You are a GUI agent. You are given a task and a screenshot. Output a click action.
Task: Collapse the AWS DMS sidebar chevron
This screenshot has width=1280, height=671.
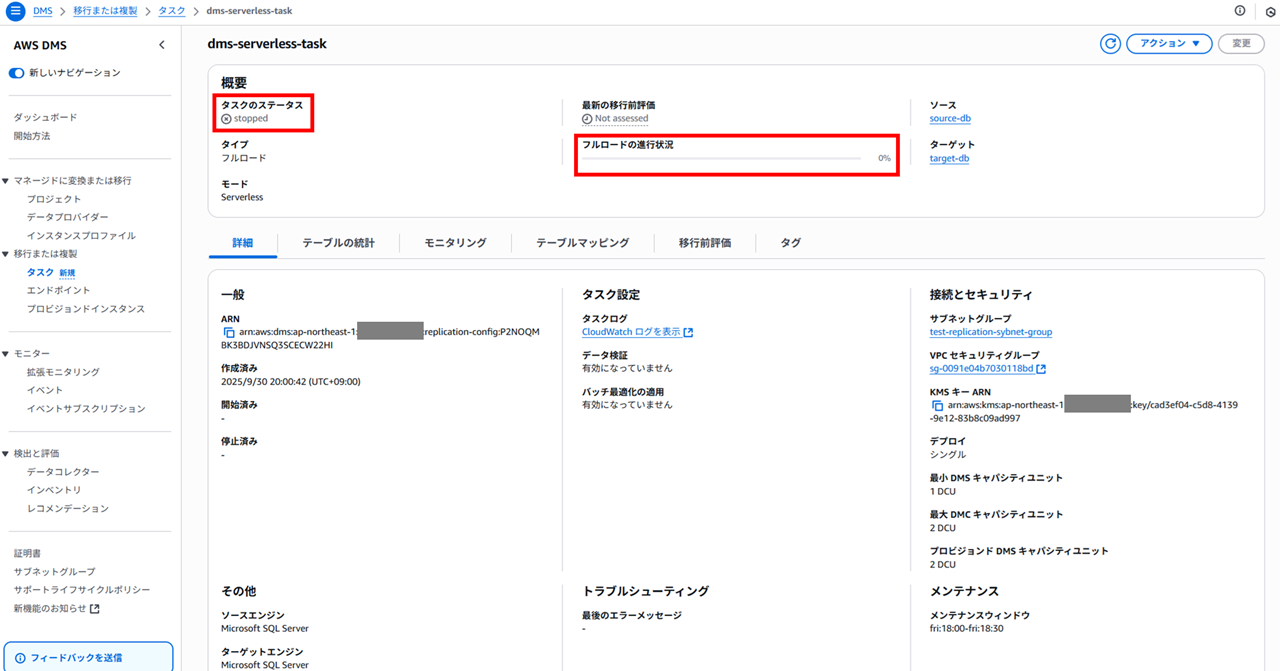point(162,46)
